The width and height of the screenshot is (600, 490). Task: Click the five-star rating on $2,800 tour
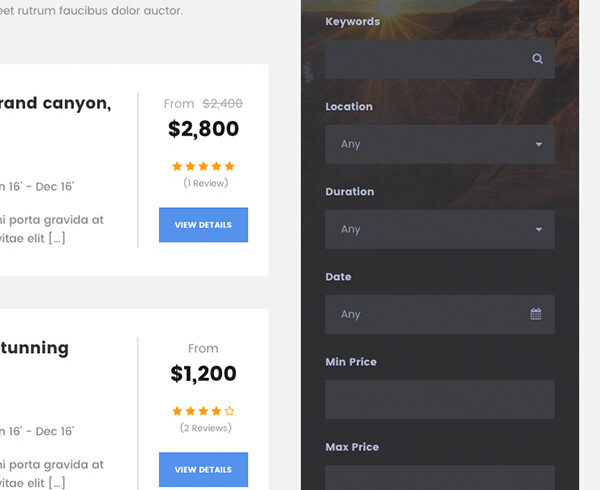coord(203,166)
